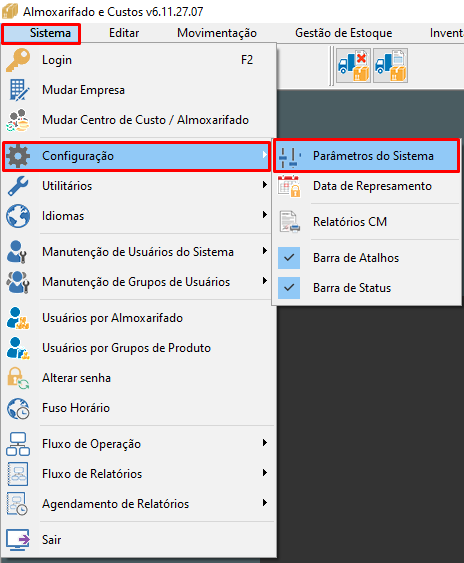
Task: Click the truck with red X toolbar icon
Action: pyautogui.click(x=354, y=66)
